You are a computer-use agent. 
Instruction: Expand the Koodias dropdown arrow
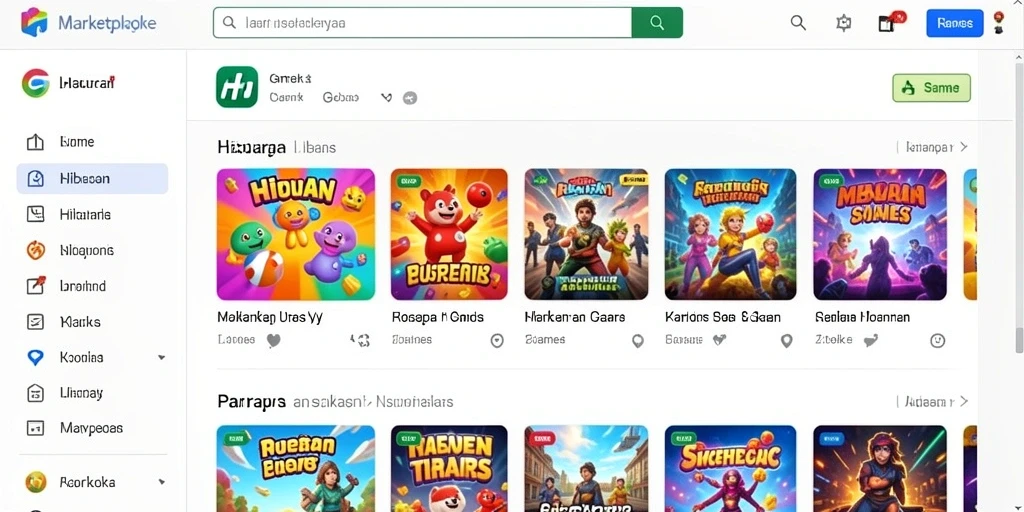click(x=161, y=358)
